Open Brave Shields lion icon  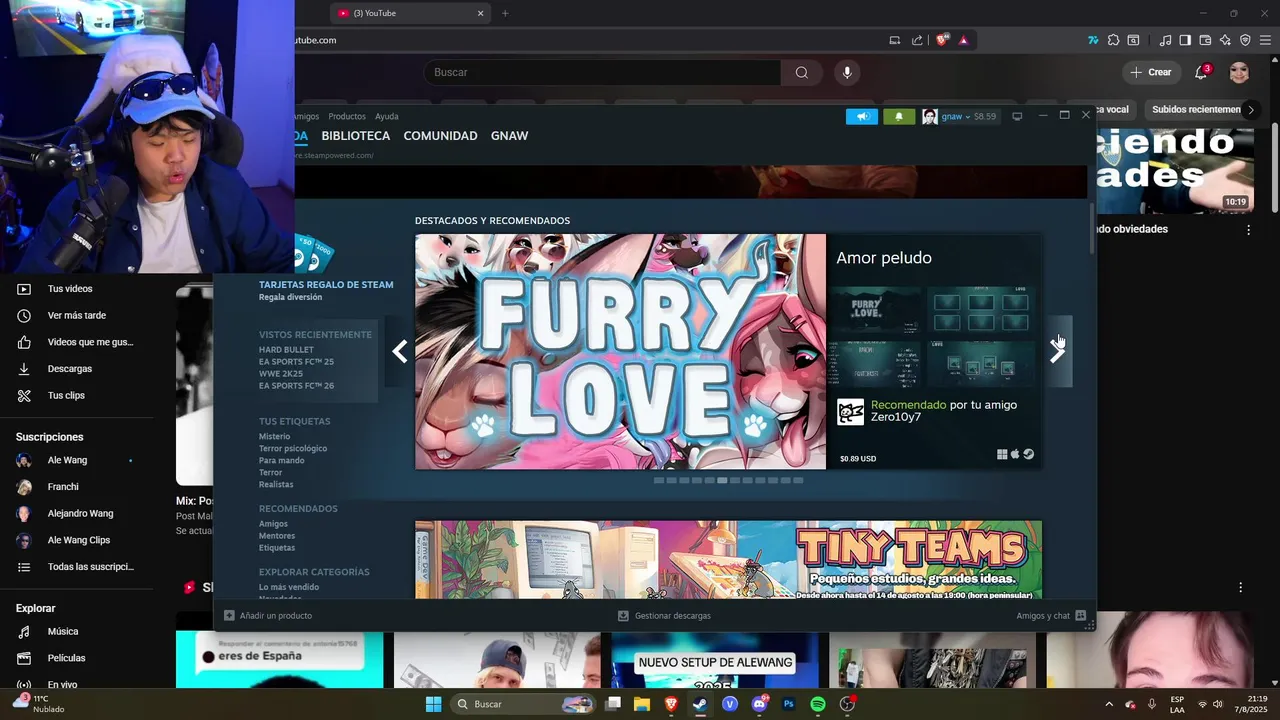pos(942,40)
